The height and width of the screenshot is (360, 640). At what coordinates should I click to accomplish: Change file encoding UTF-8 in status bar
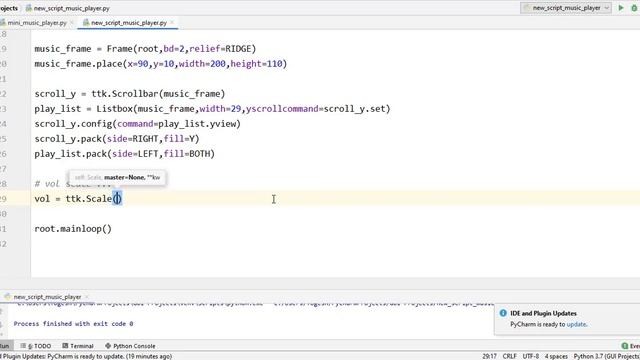tap(531, 356)
